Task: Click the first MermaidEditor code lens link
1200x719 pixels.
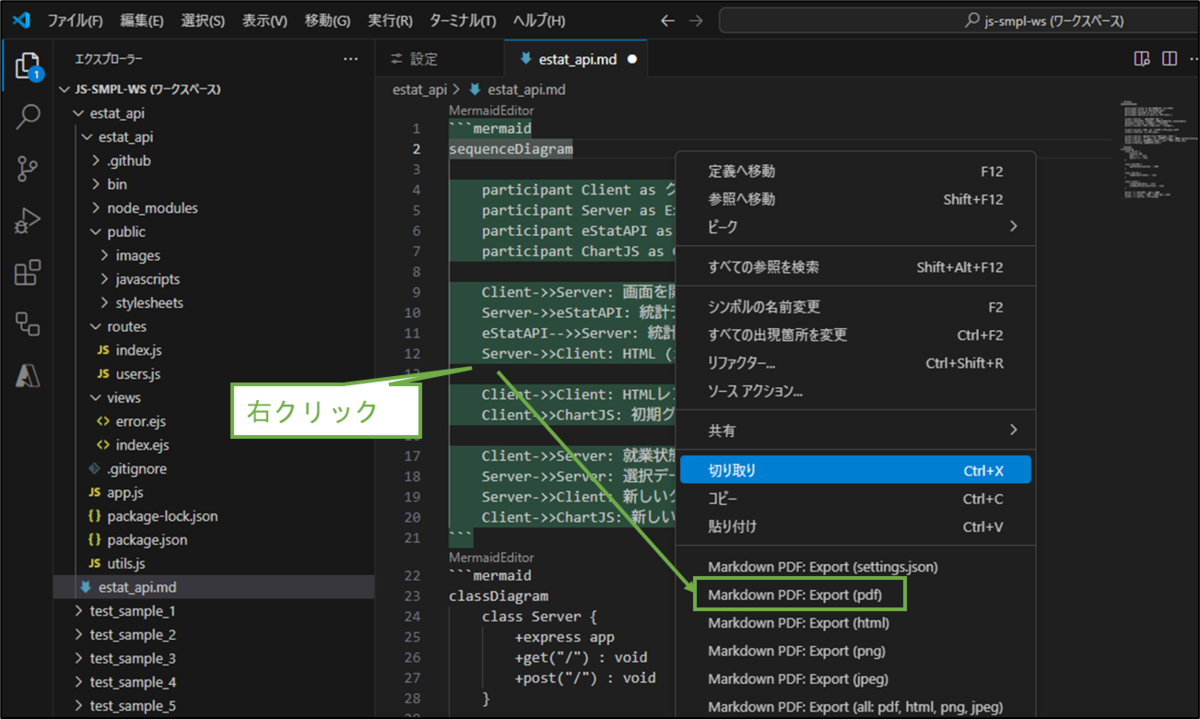Action: pos(491,111)
